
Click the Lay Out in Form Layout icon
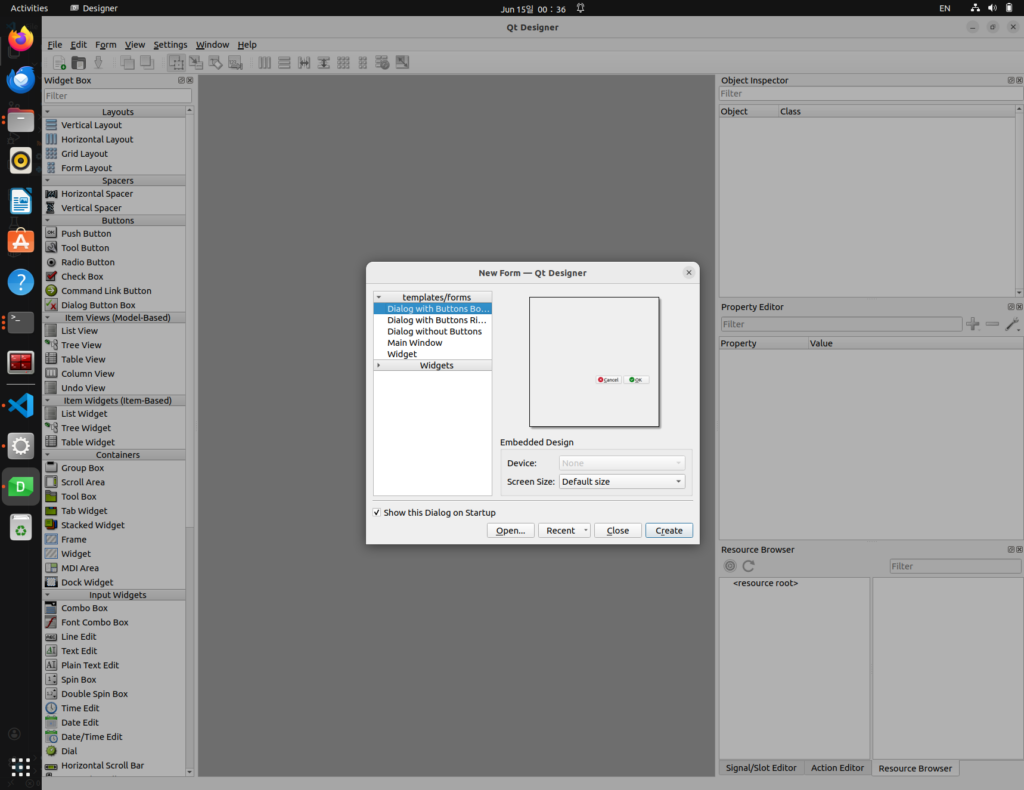click(x=363, y=63)
